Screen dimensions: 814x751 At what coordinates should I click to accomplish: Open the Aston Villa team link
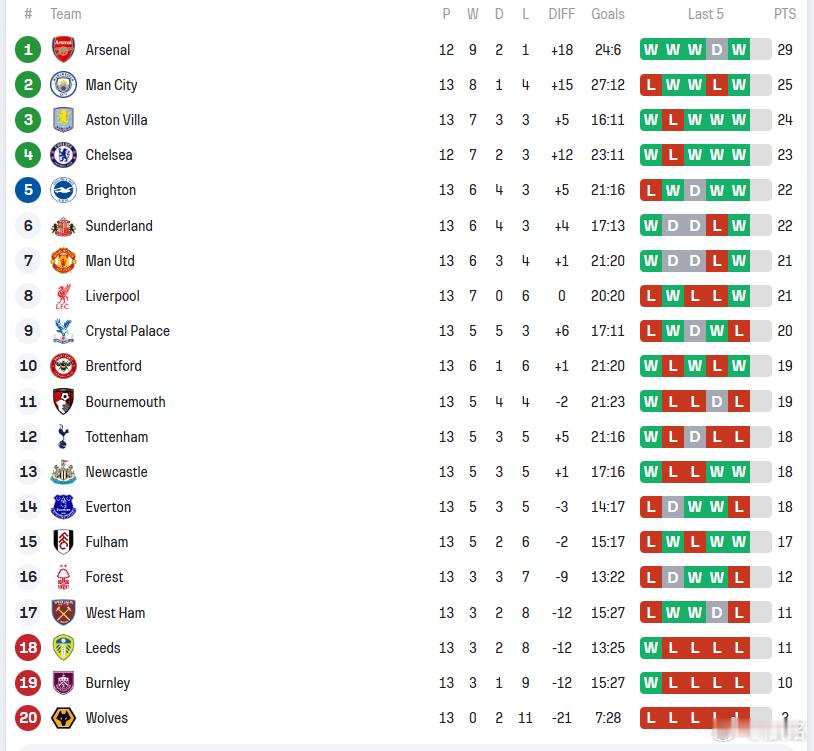click(116, 120)
